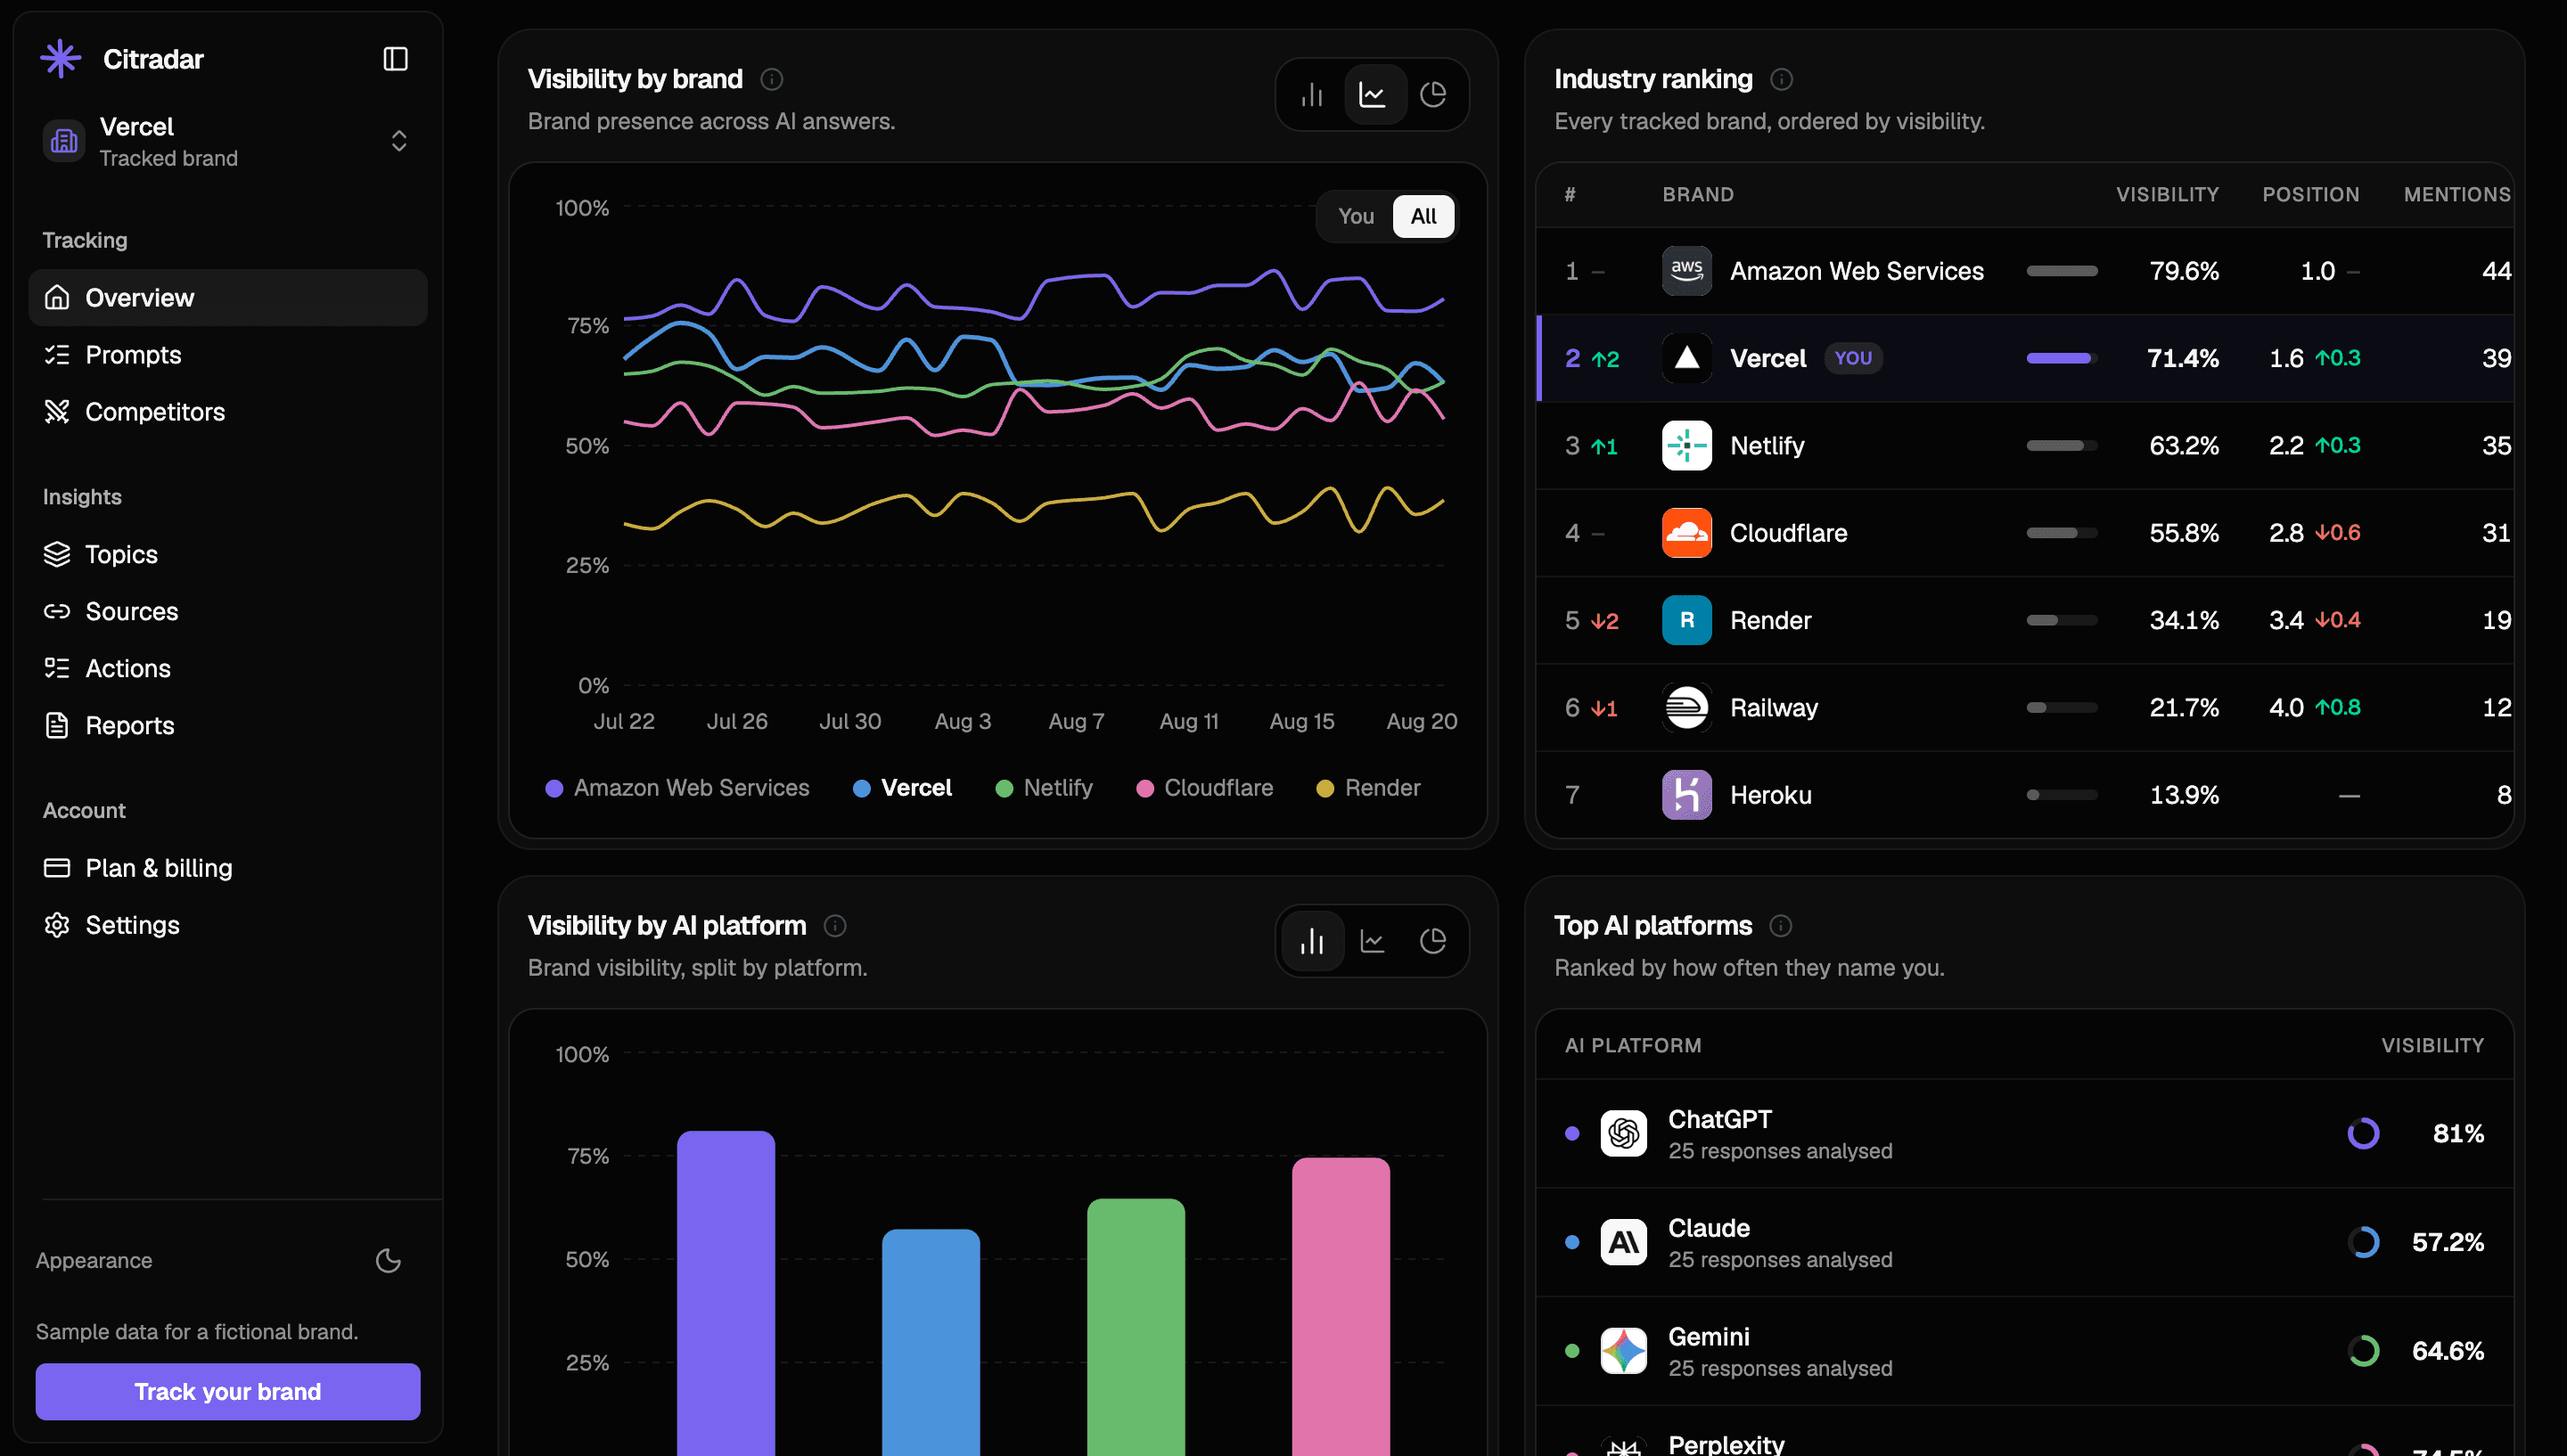Open Settings page
Screen dimensions: 2567x1456
pos(228,924)
